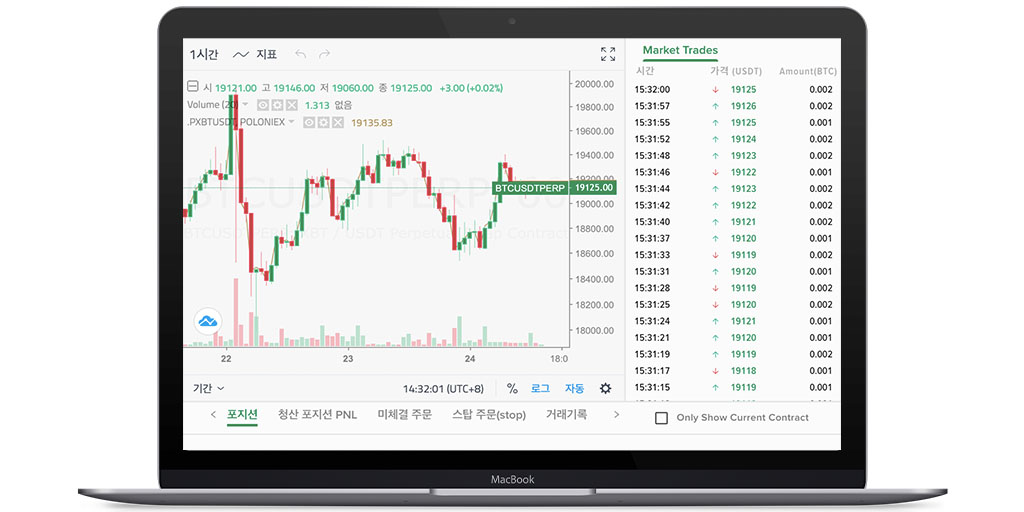Click the green up arrow at 15:31:44
This screenshot has width=1024, height=512.
coord(715,189)
